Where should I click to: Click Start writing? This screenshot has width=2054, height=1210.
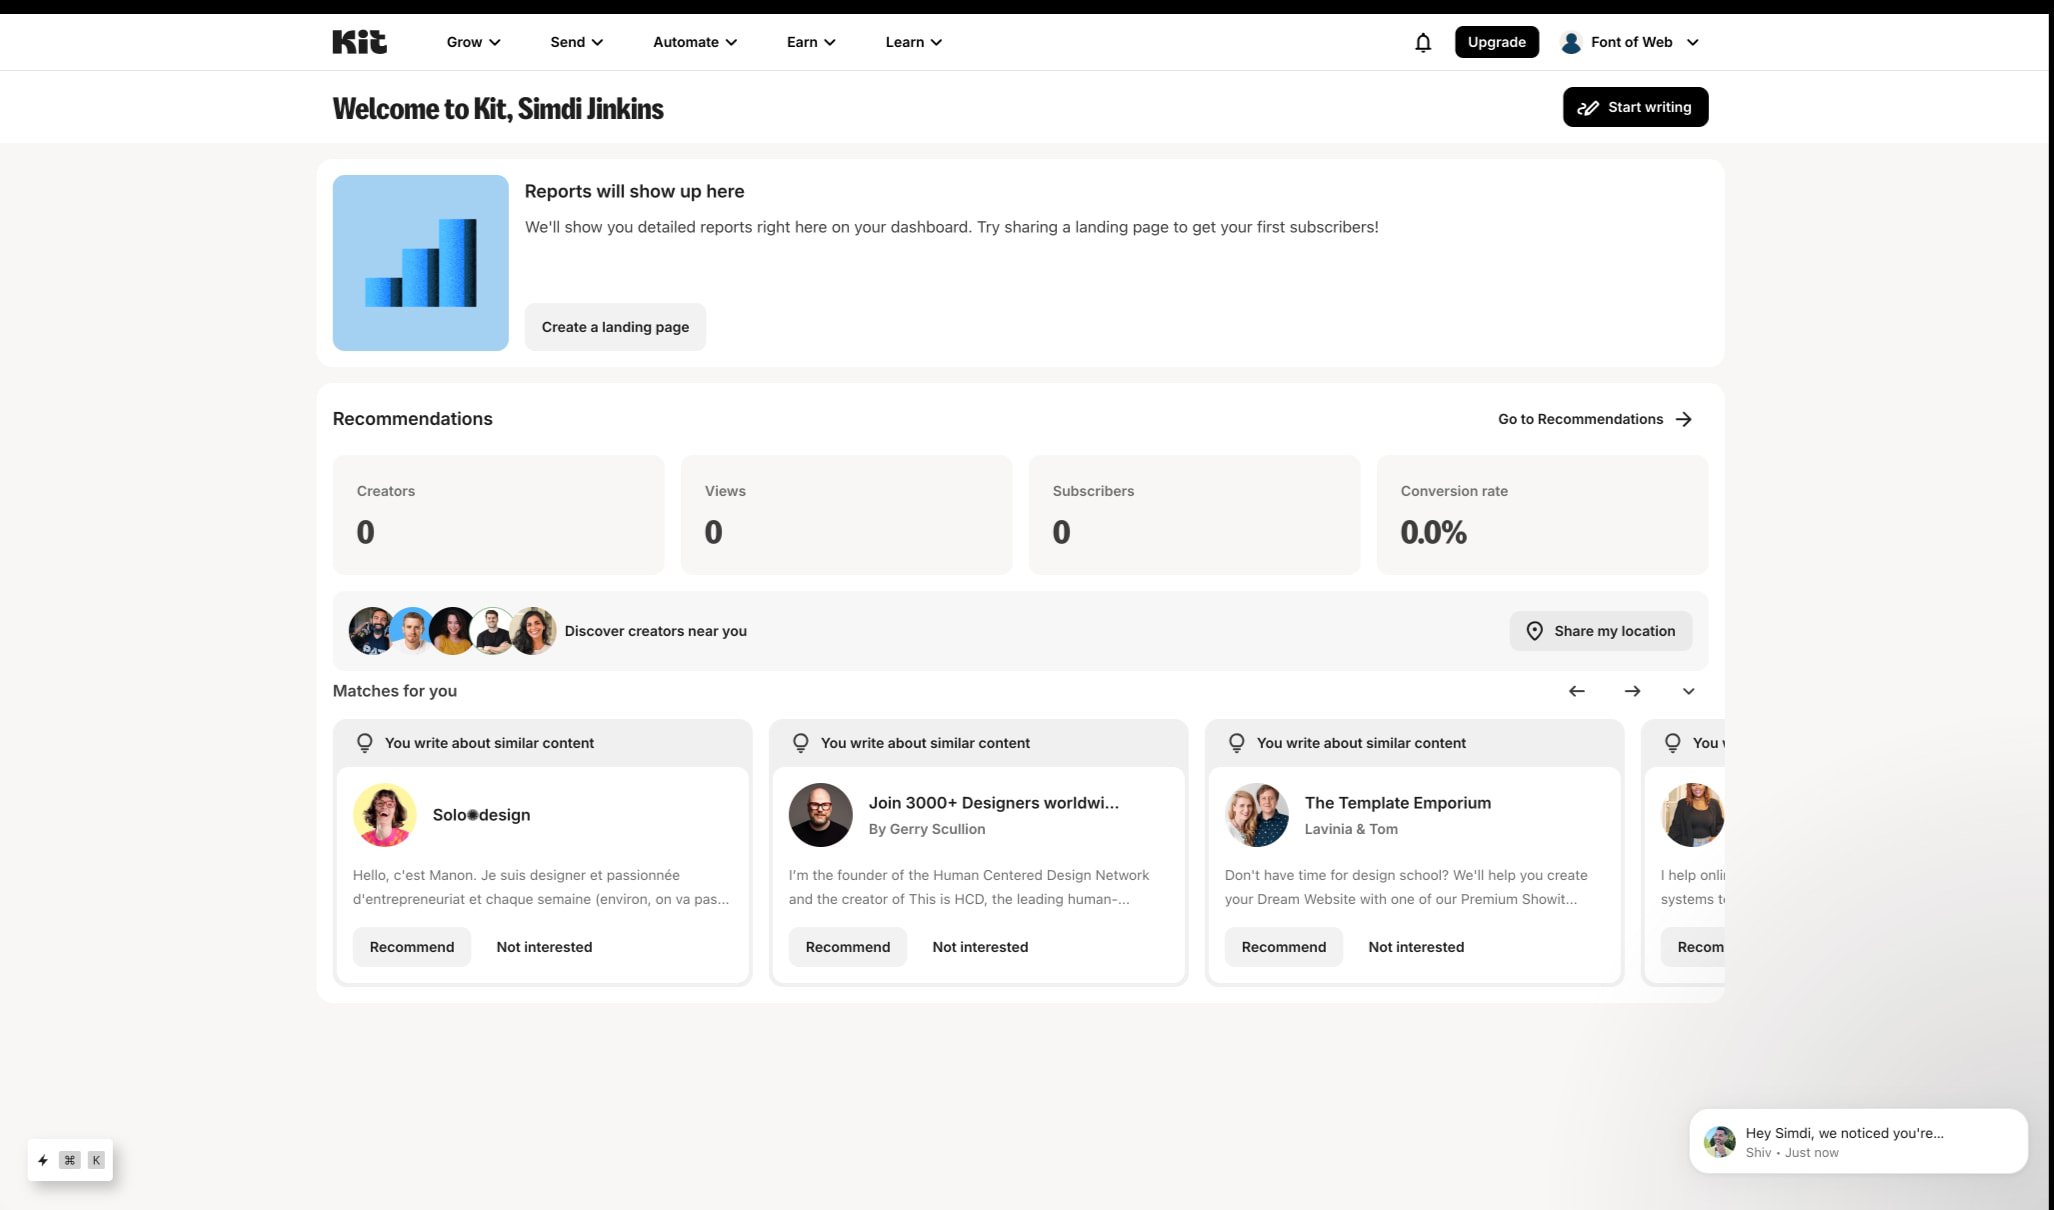(x=1635, y=107)
